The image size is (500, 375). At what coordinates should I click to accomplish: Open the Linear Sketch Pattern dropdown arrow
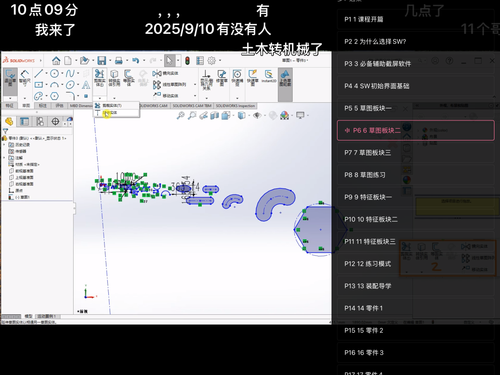195,85
